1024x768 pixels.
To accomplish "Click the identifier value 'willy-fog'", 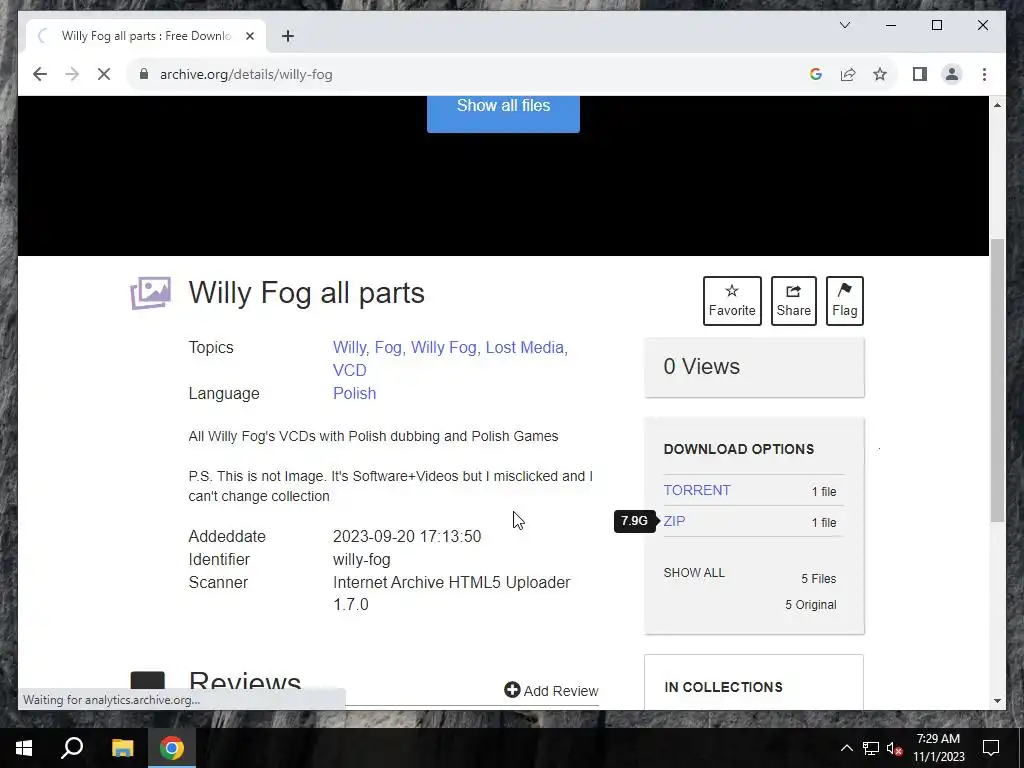I will pyautogui.click(x=362, y=560).
